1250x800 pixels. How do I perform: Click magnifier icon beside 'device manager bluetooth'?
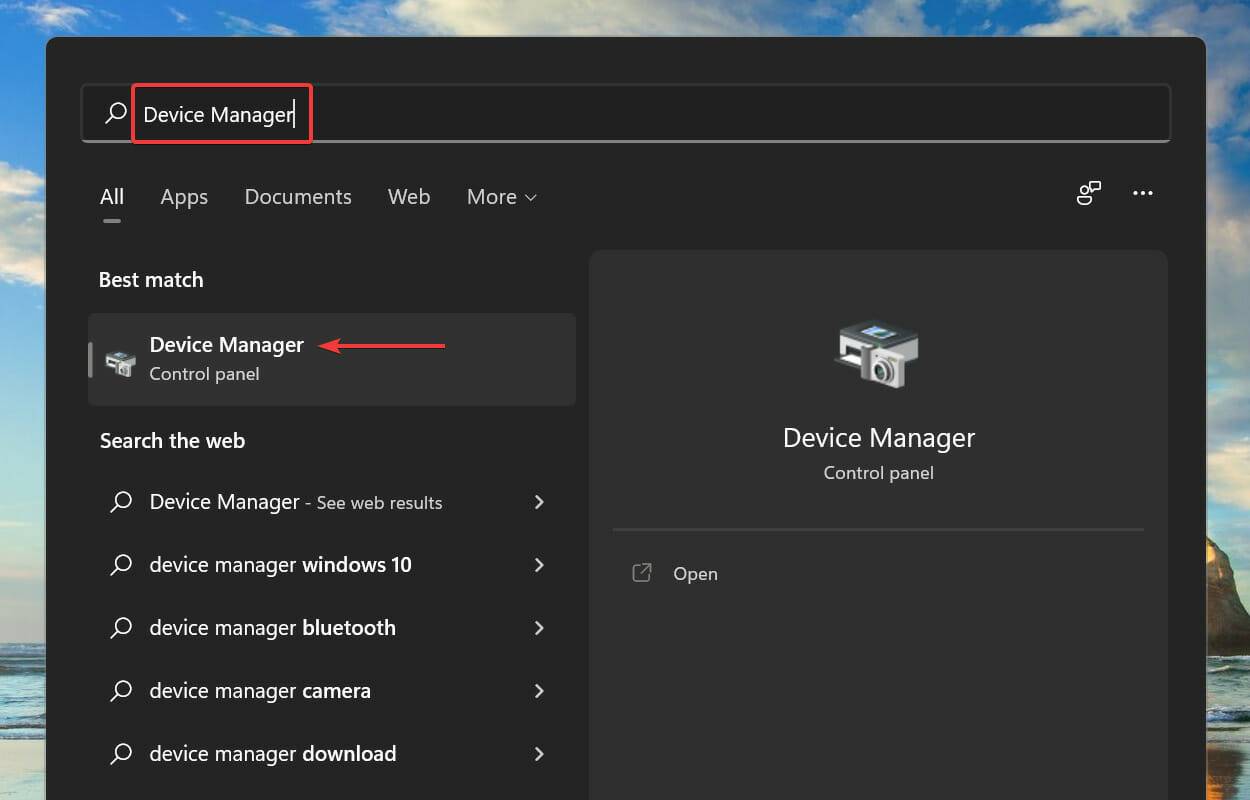click(x=121, y=628)
